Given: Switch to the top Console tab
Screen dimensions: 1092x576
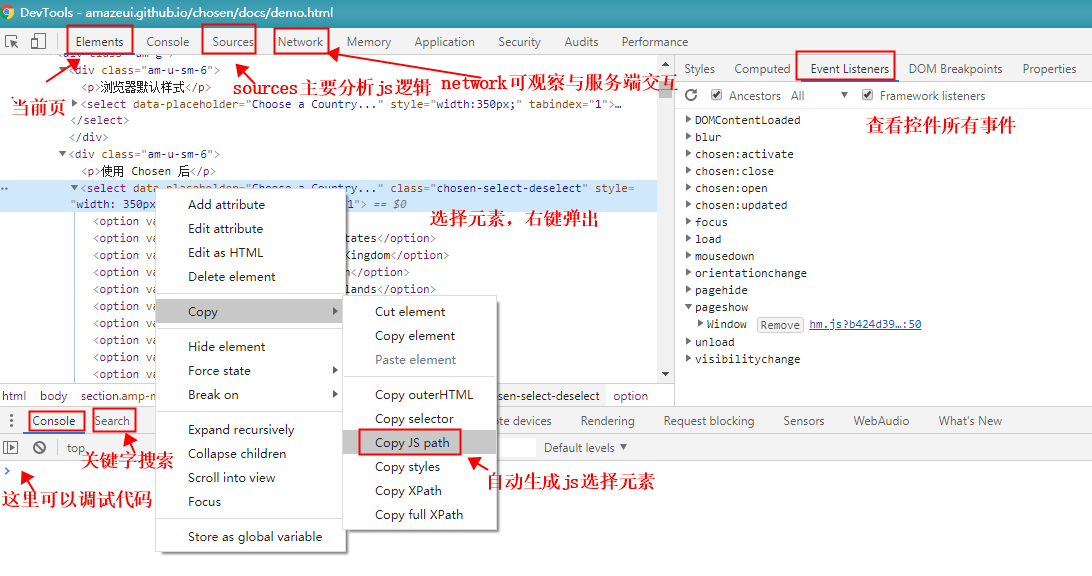Looking at the screenshot, I should pyautogui.click(x=167, y=42).
